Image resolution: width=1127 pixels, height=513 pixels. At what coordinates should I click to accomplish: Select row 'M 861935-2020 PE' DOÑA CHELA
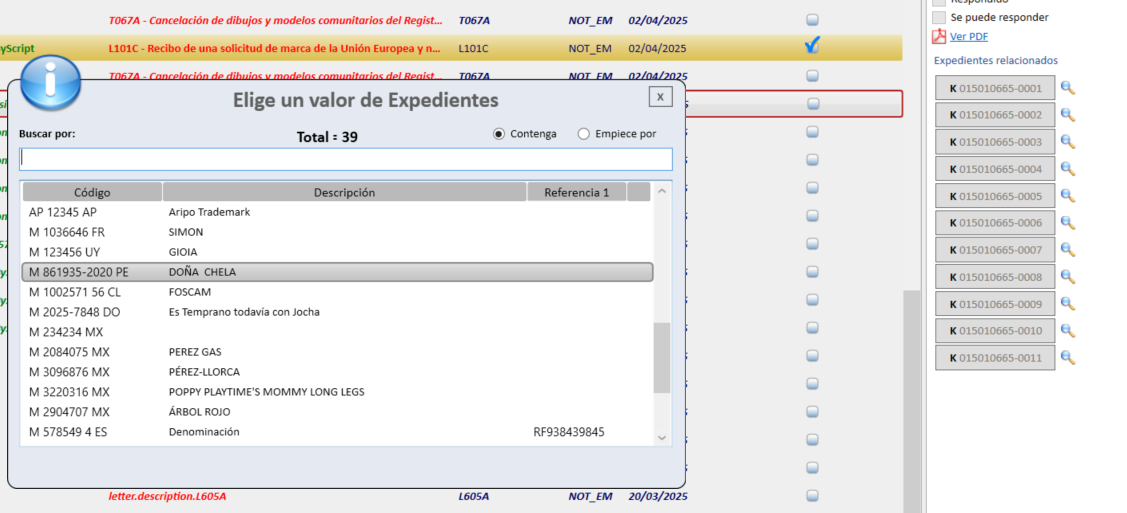click(337, 272)
